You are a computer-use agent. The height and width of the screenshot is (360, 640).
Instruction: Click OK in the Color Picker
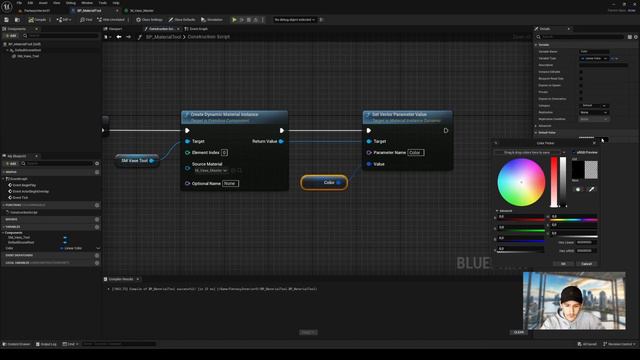[x=563, y=264]
